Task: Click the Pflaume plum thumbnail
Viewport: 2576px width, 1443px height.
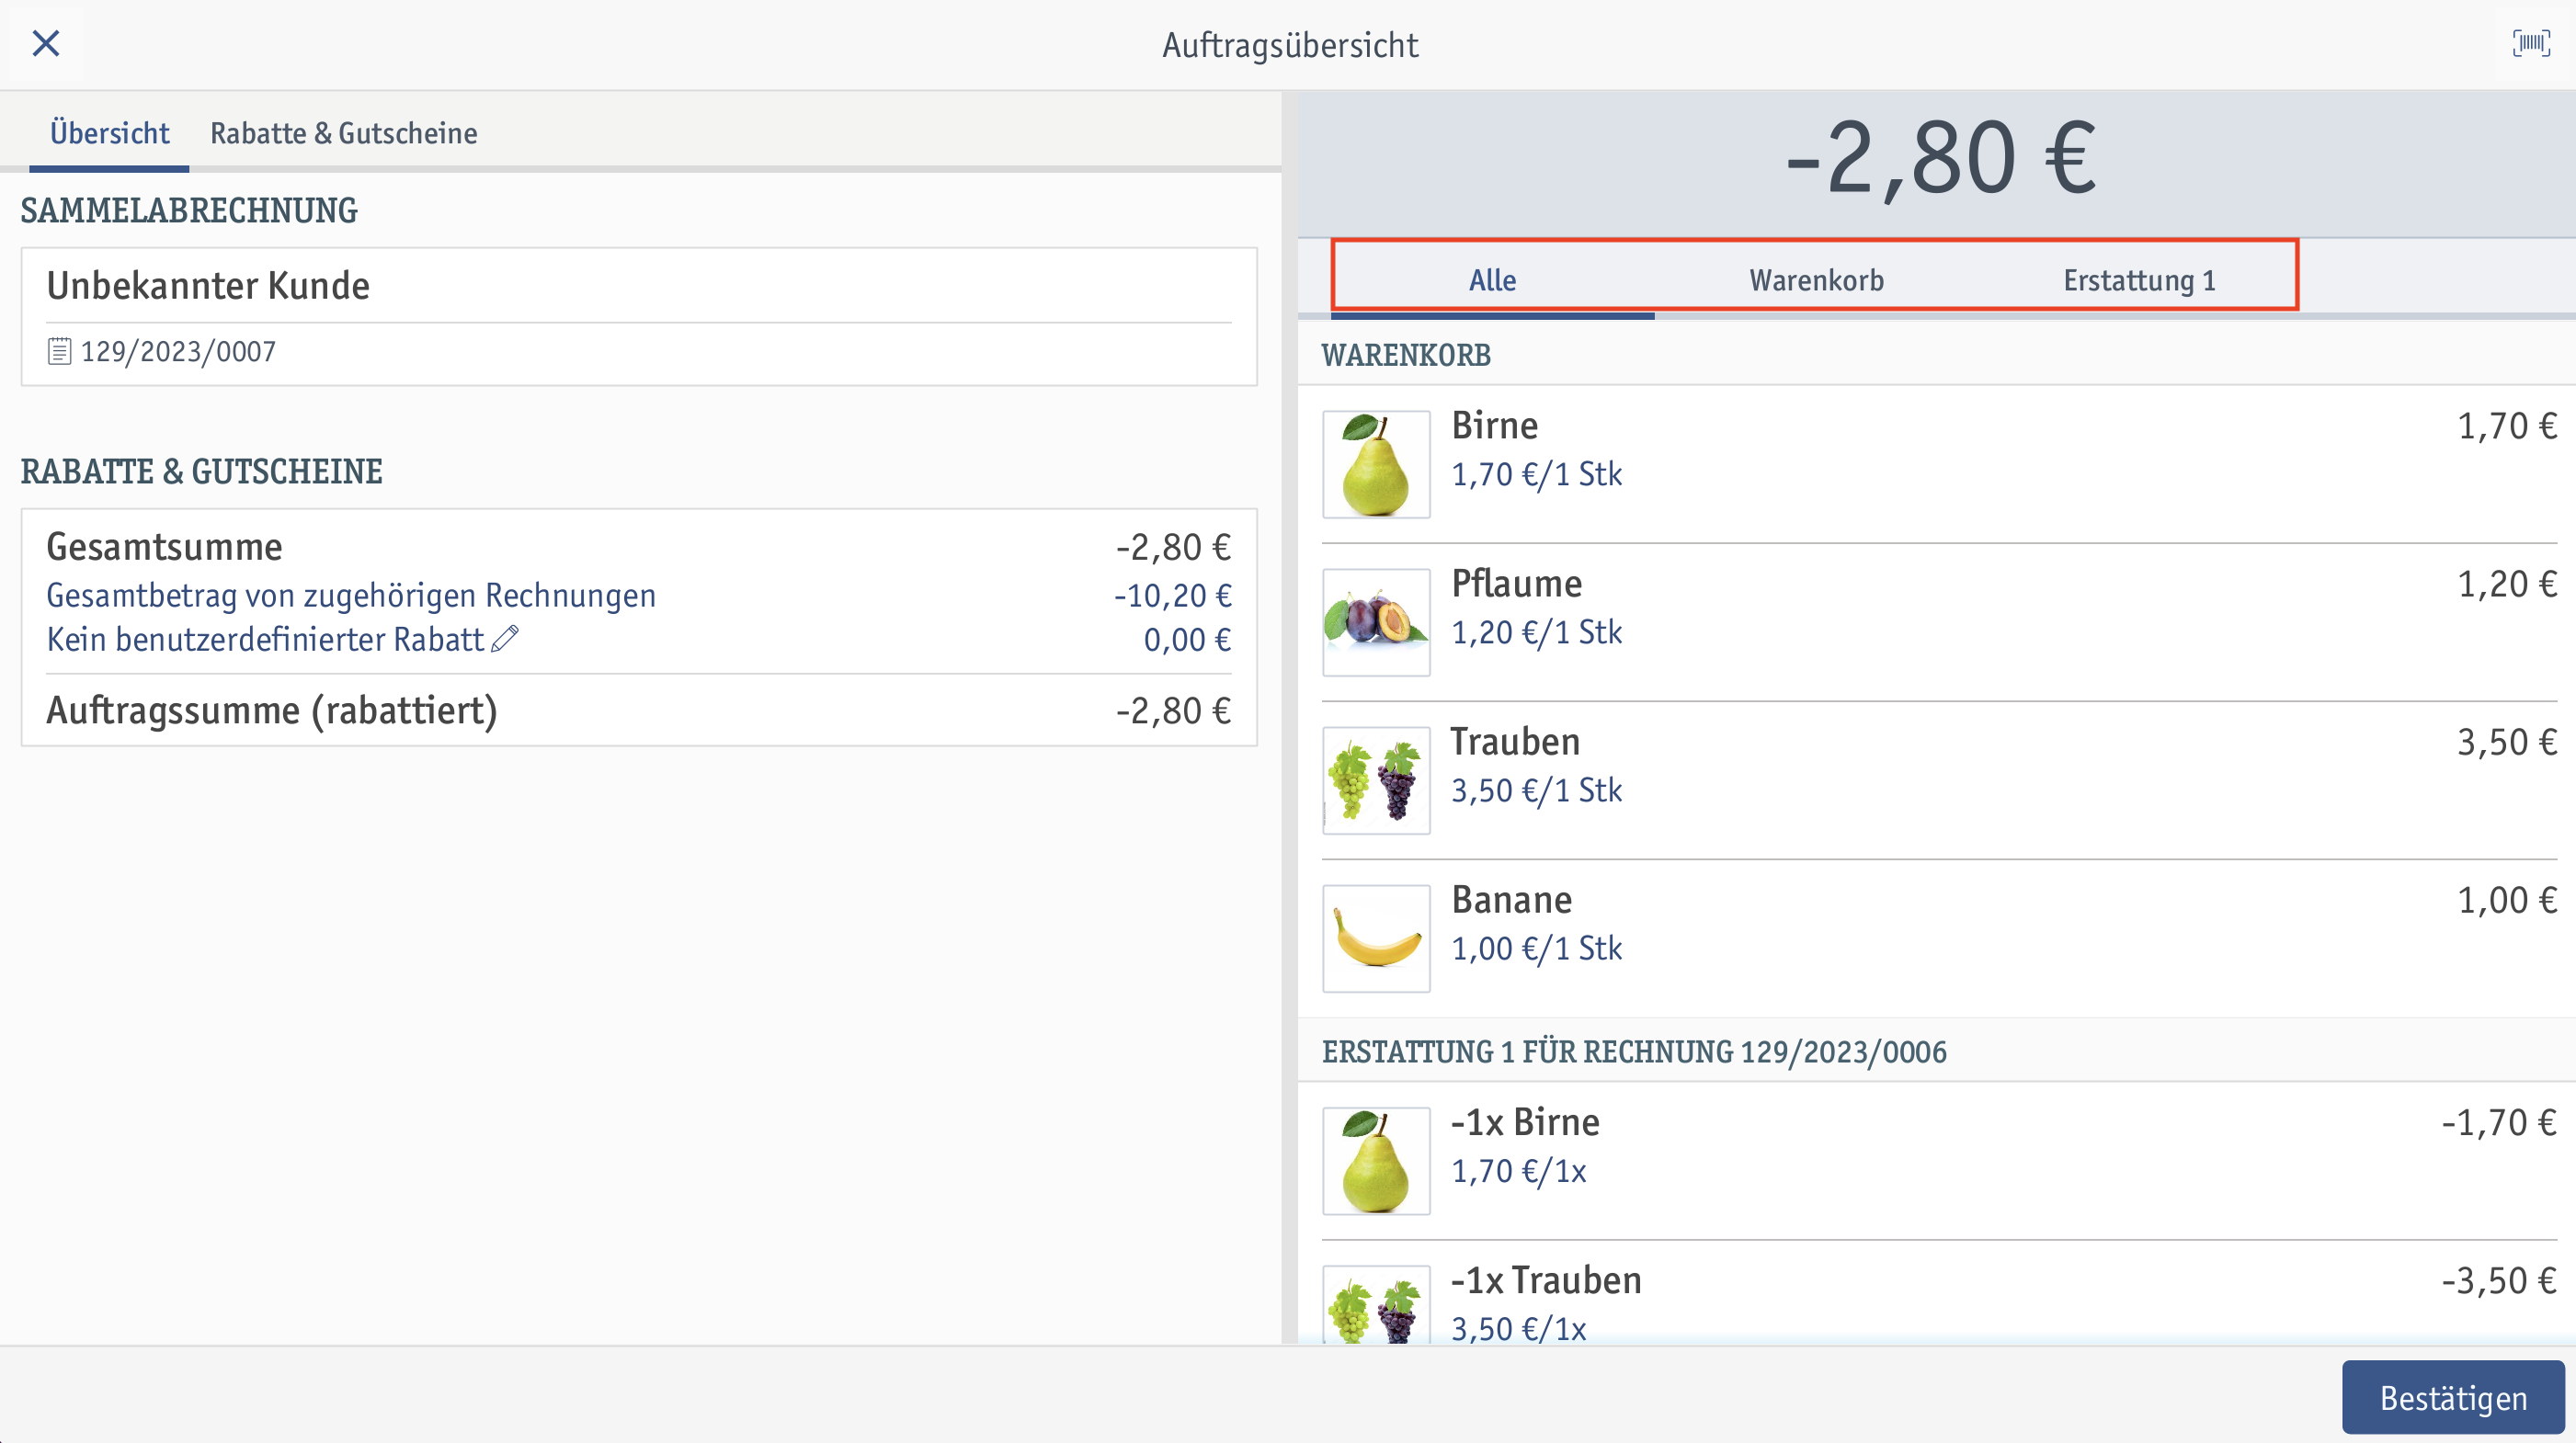Action: click(1376, 622)
